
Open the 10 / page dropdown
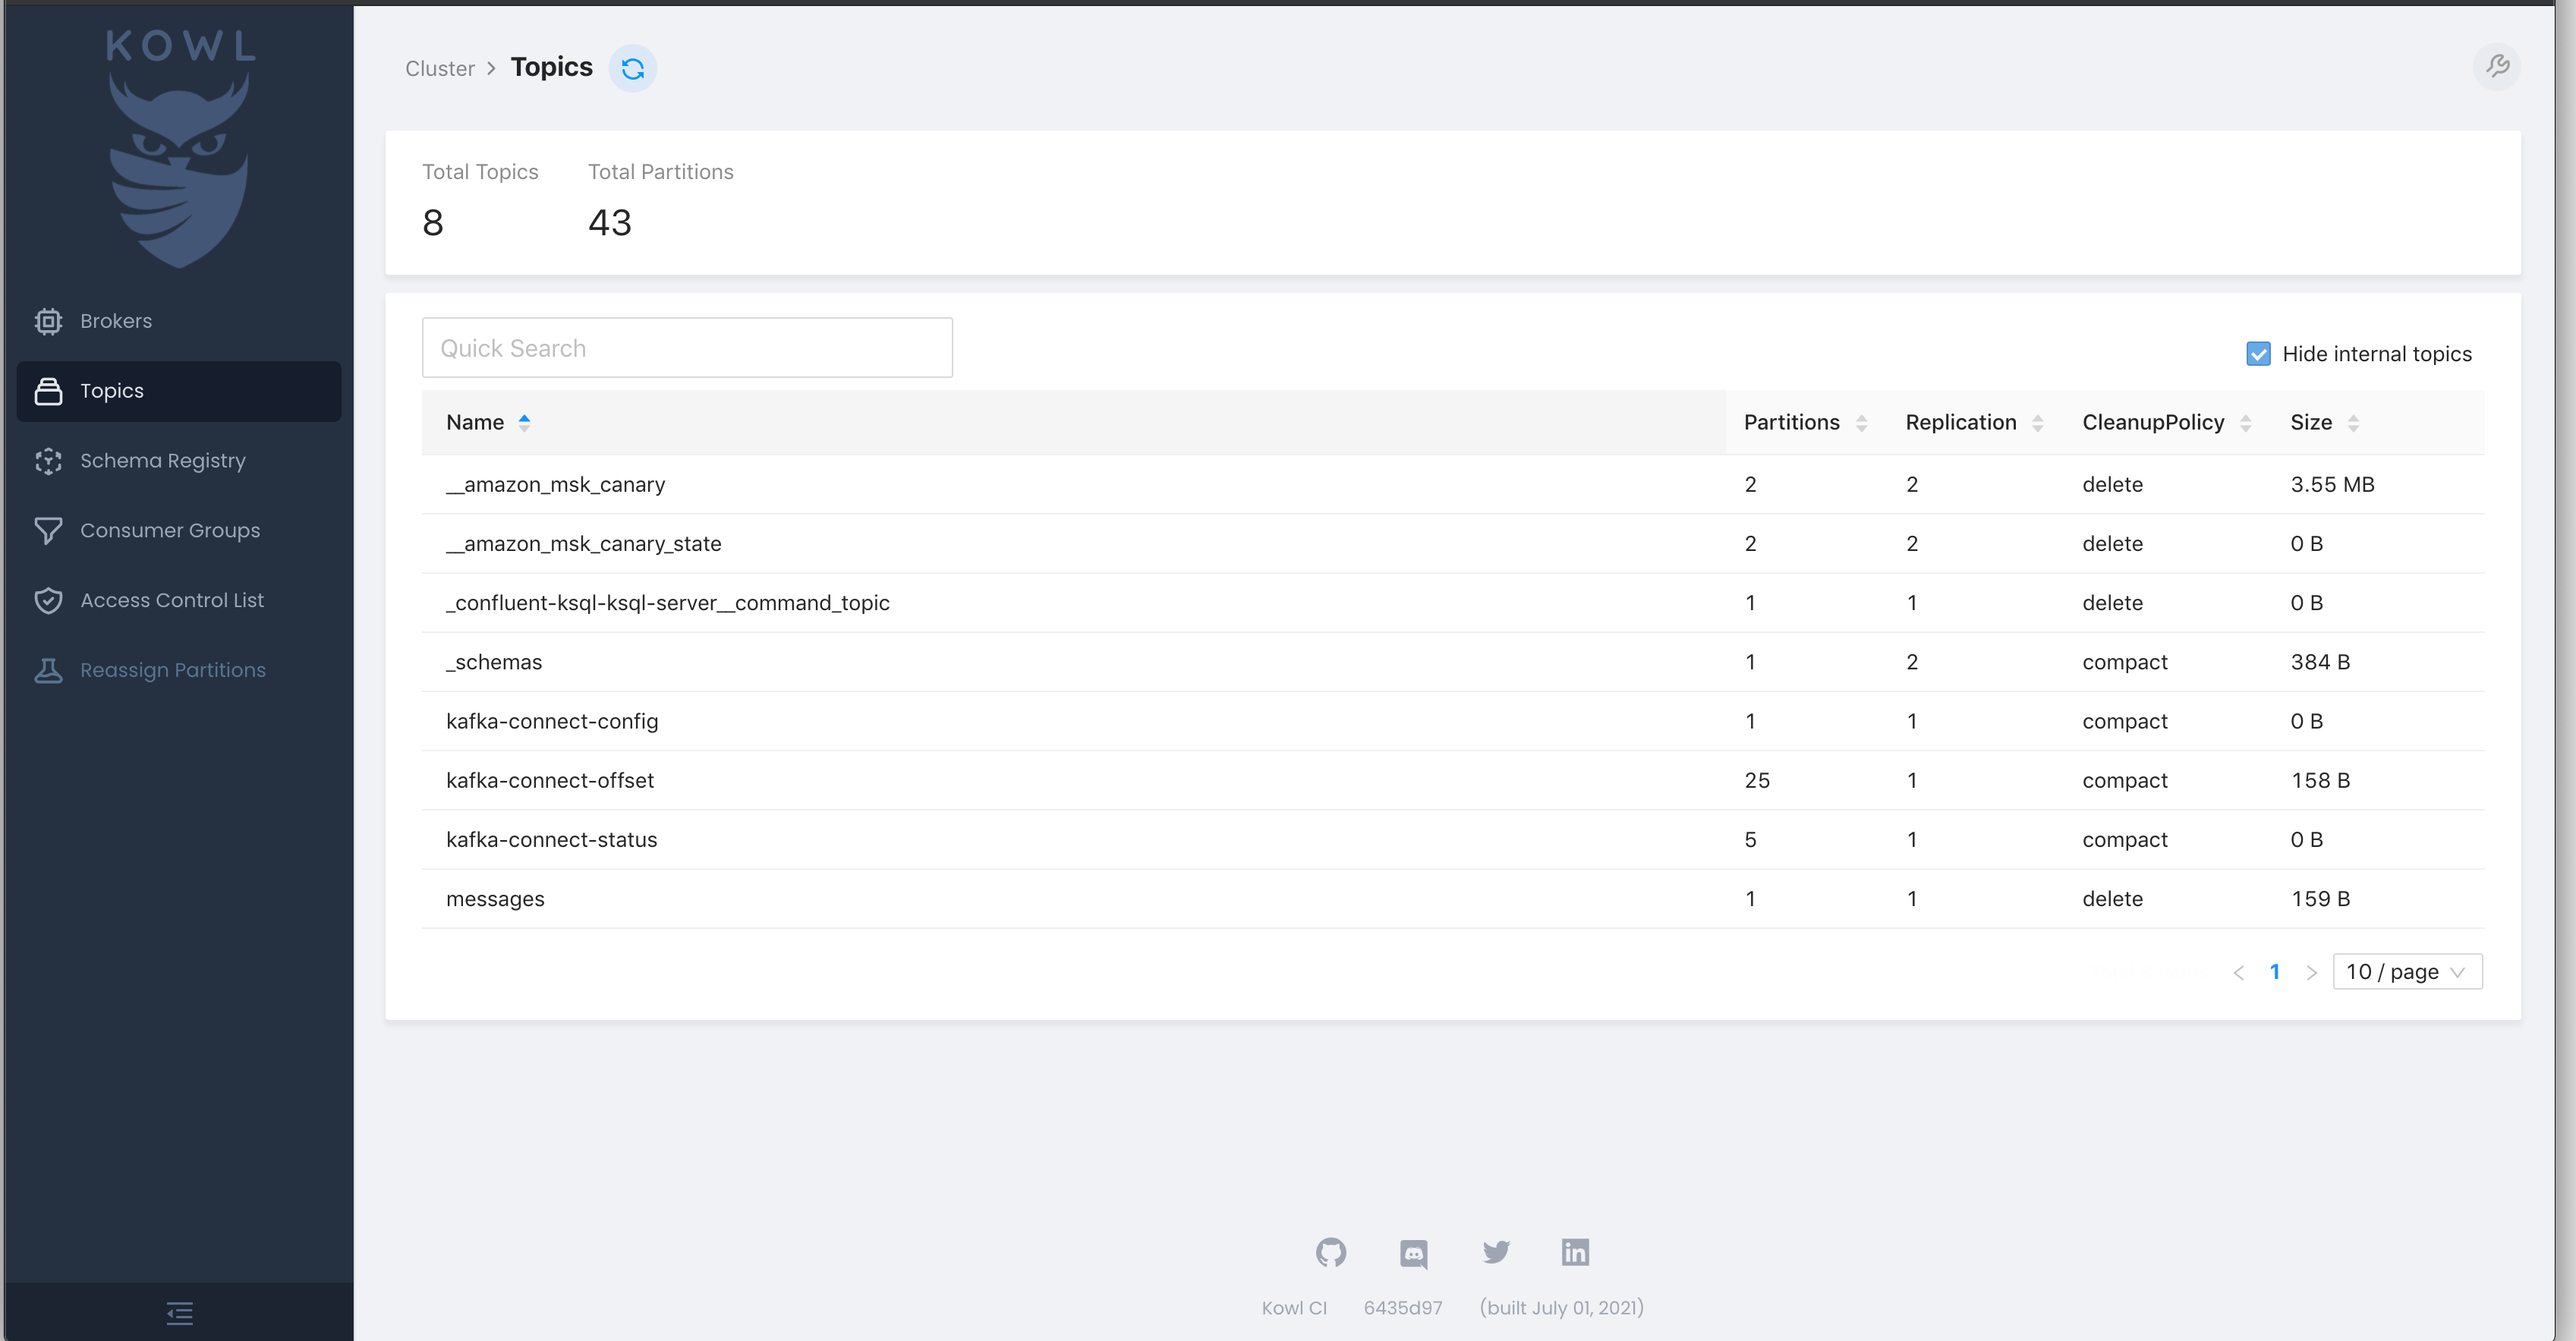tap(2406, 971)
